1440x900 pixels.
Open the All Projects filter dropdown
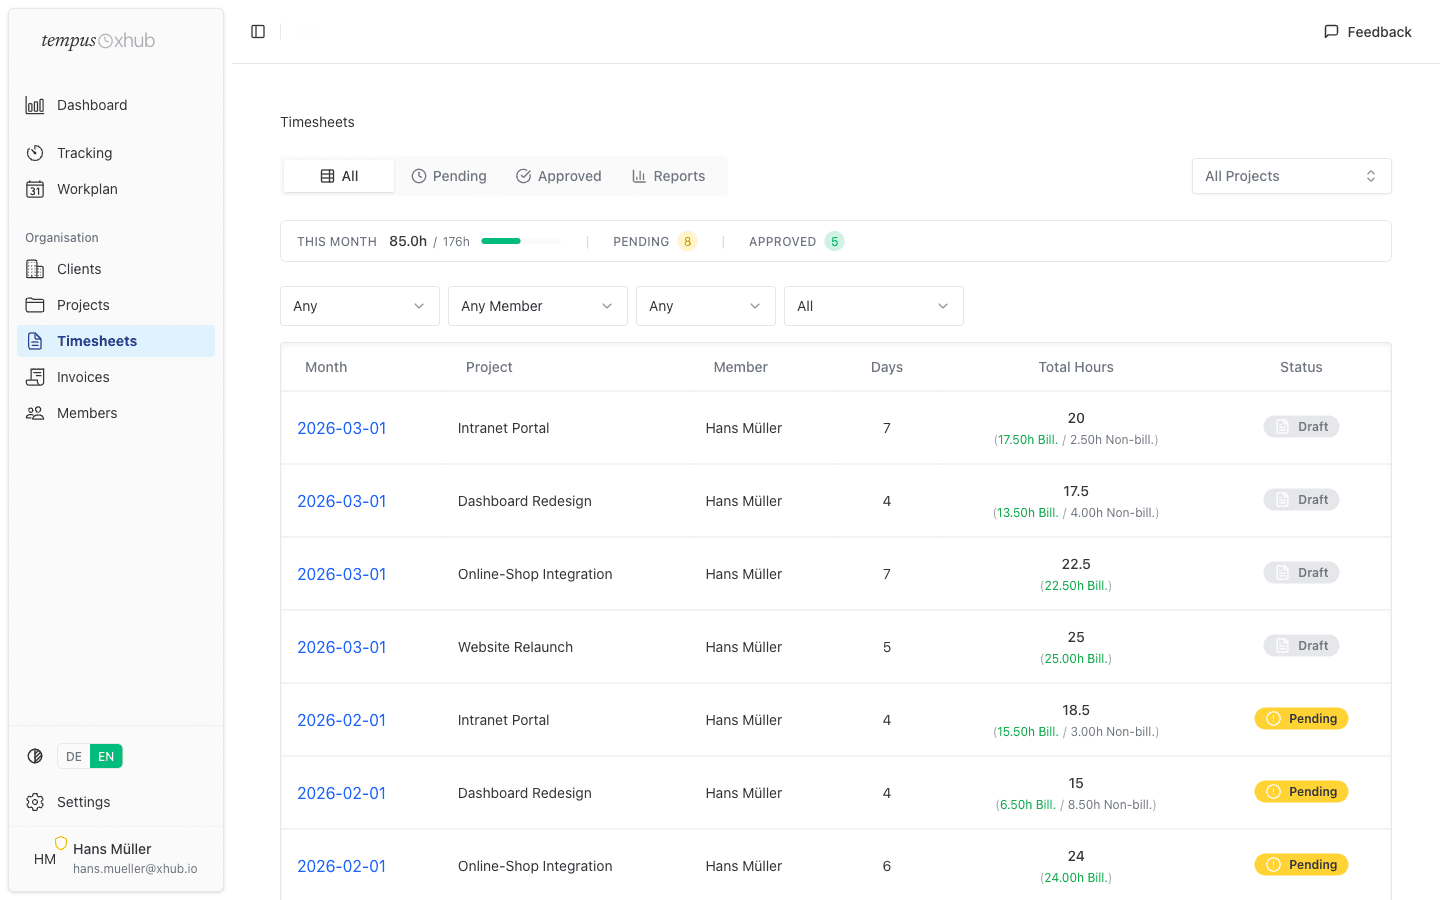[x=1291, y=175]
